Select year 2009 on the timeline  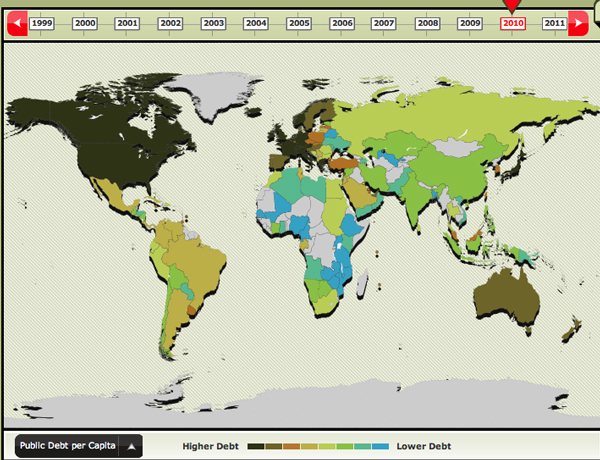(470, 23)
